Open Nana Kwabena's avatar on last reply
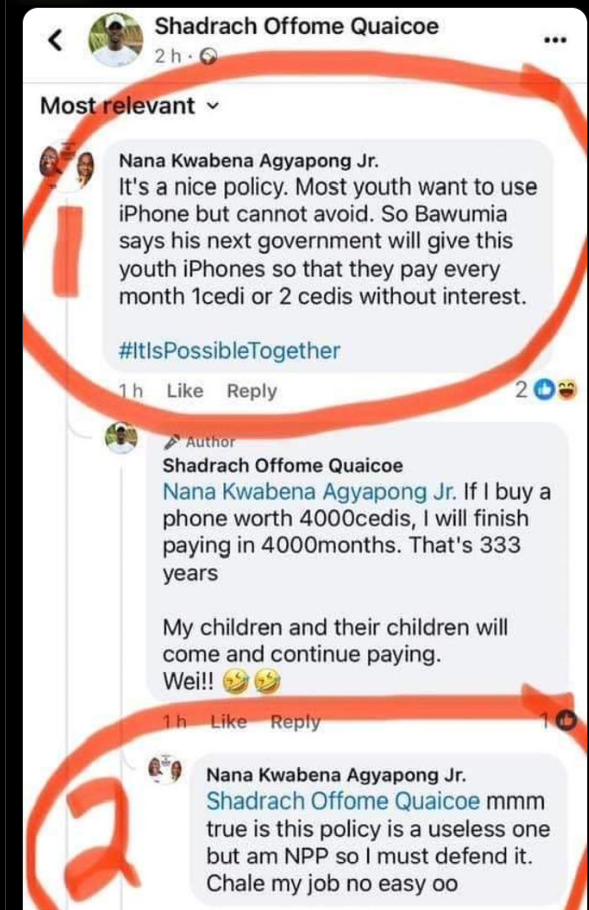 (165, 770)
